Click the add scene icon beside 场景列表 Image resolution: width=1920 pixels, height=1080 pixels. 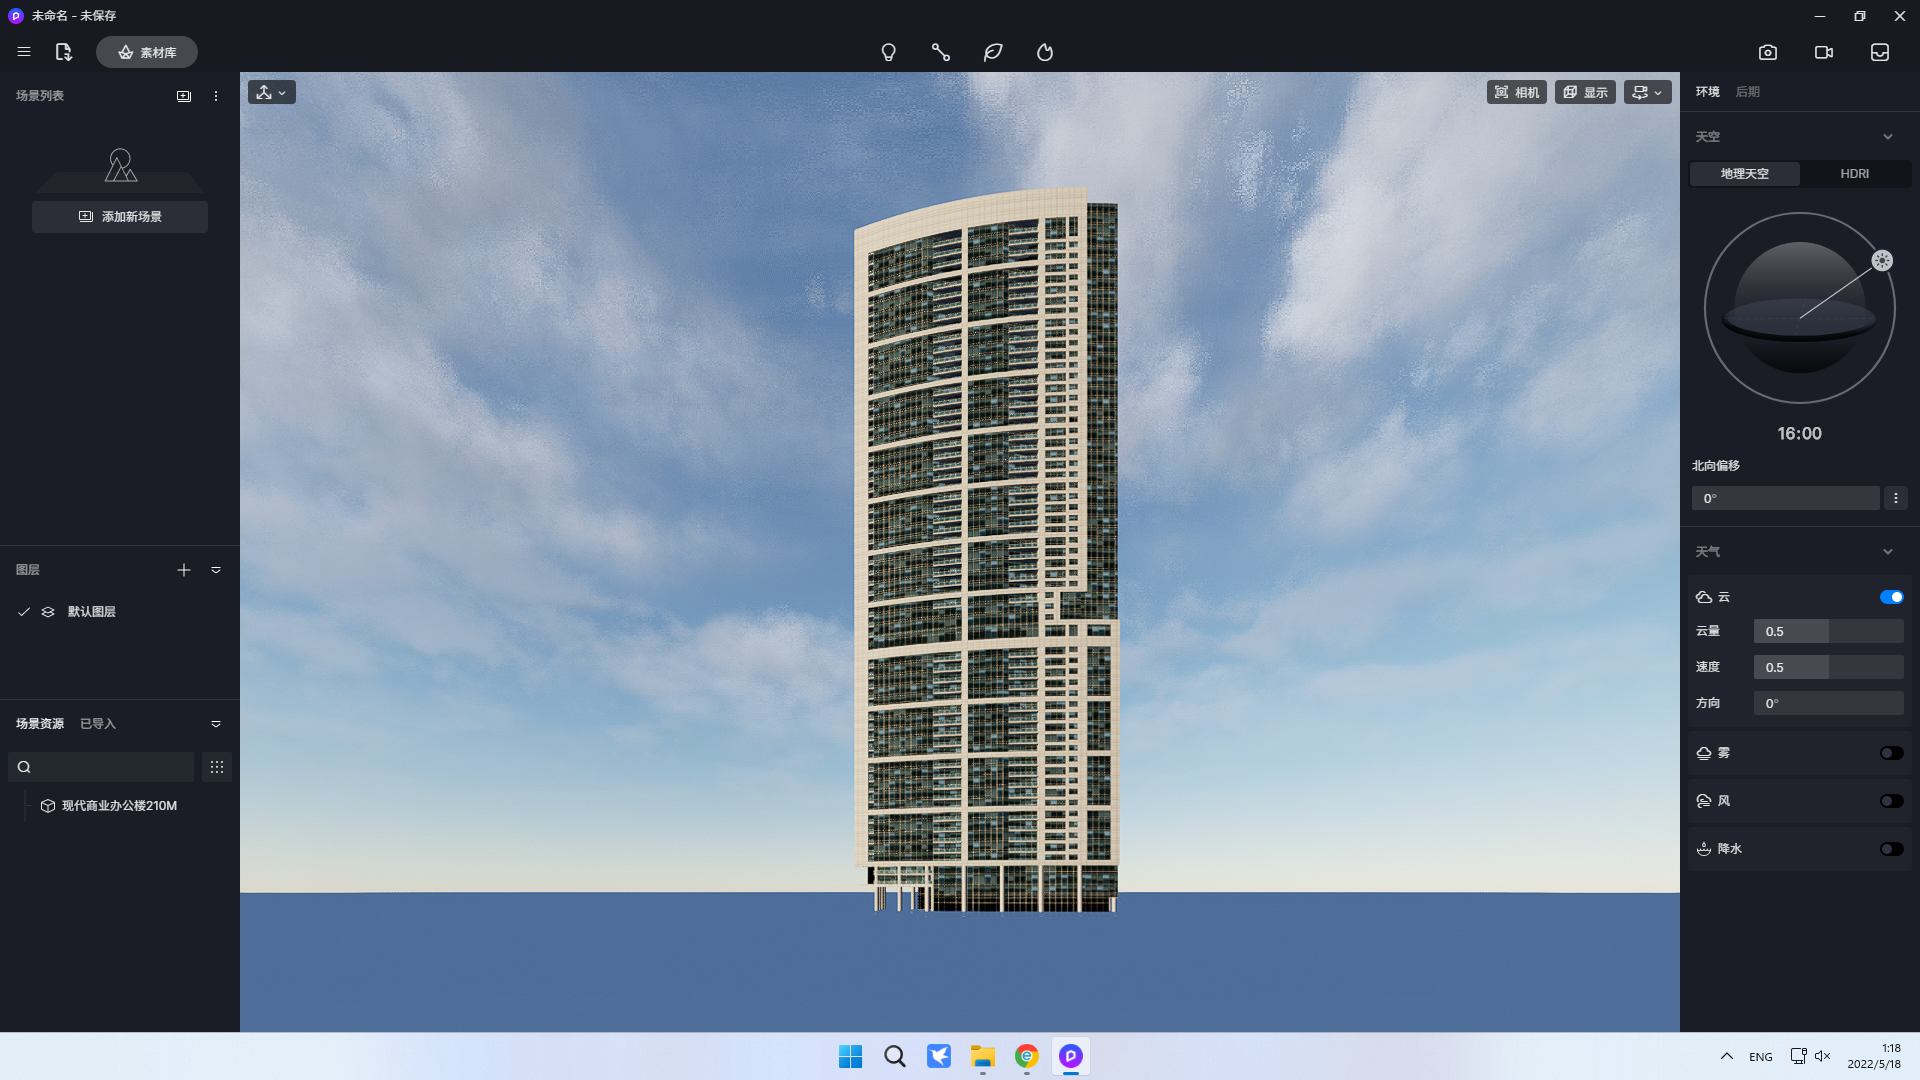click(x=184, y=96)
